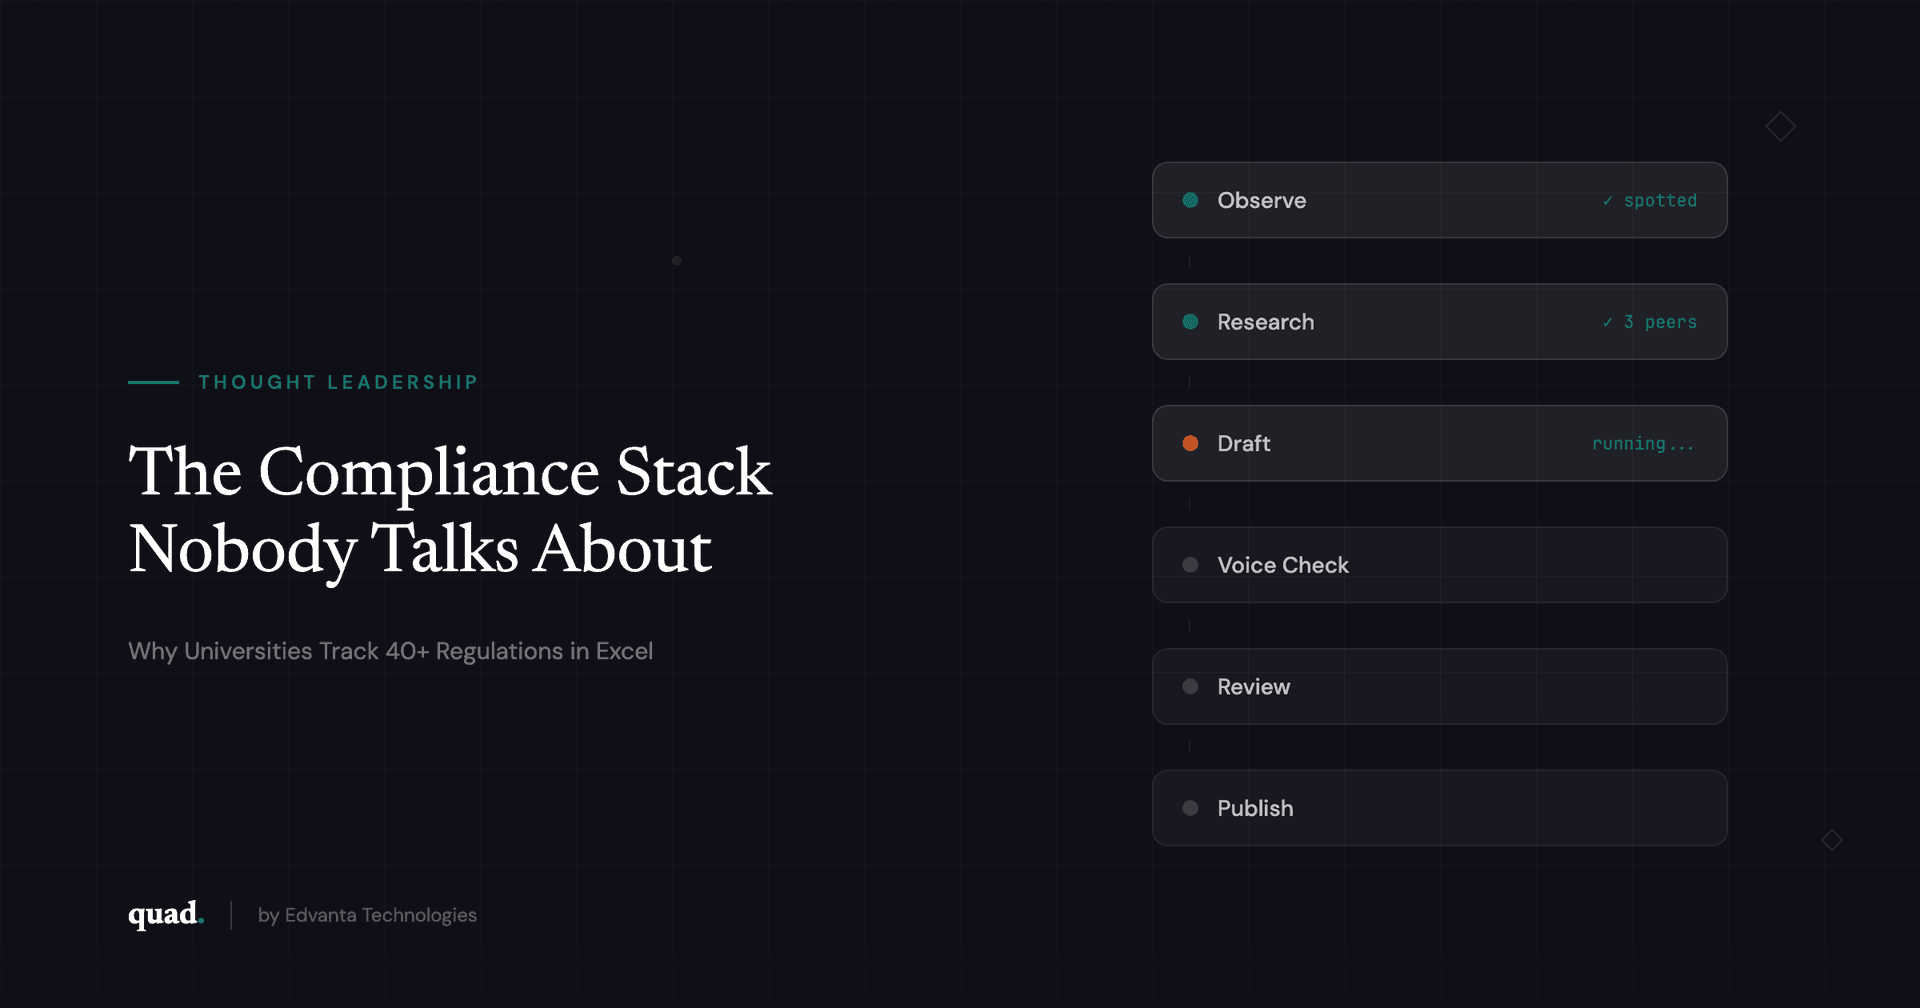Click the gray status dot beside Review

coord(1190,687)
